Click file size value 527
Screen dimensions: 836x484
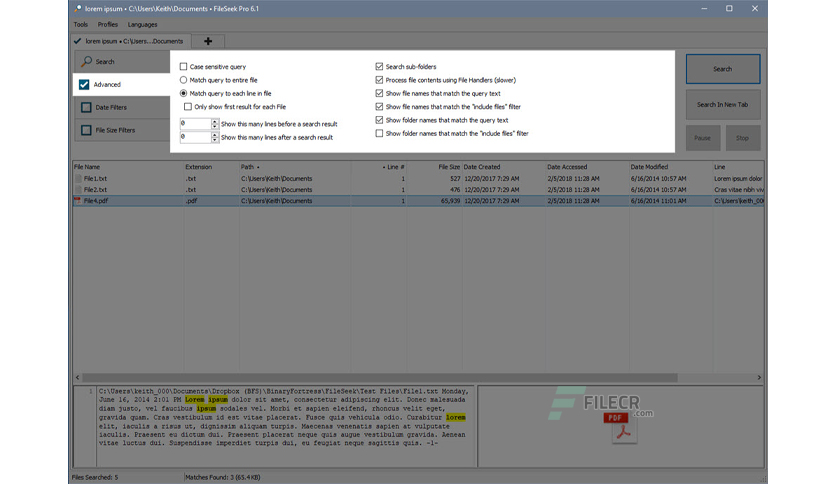pyautogui.click(x=455, y=179)
